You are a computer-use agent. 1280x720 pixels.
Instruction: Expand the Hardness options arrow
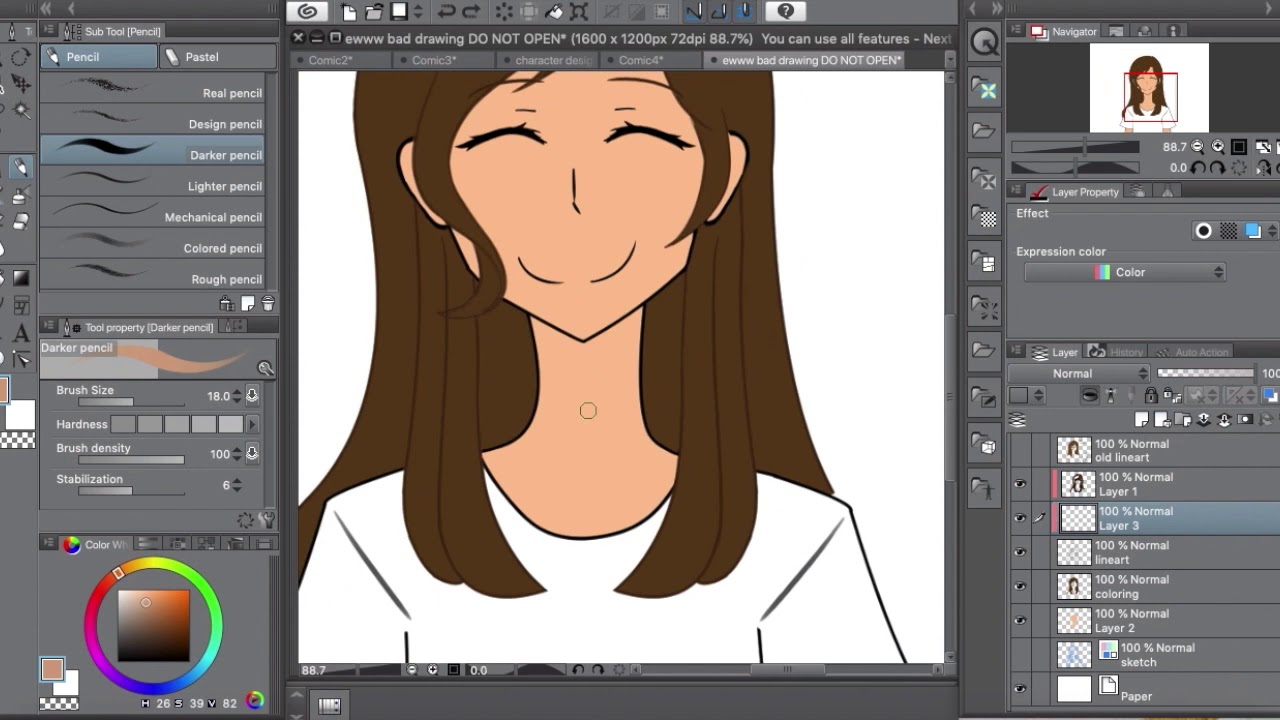click(252, 425)
